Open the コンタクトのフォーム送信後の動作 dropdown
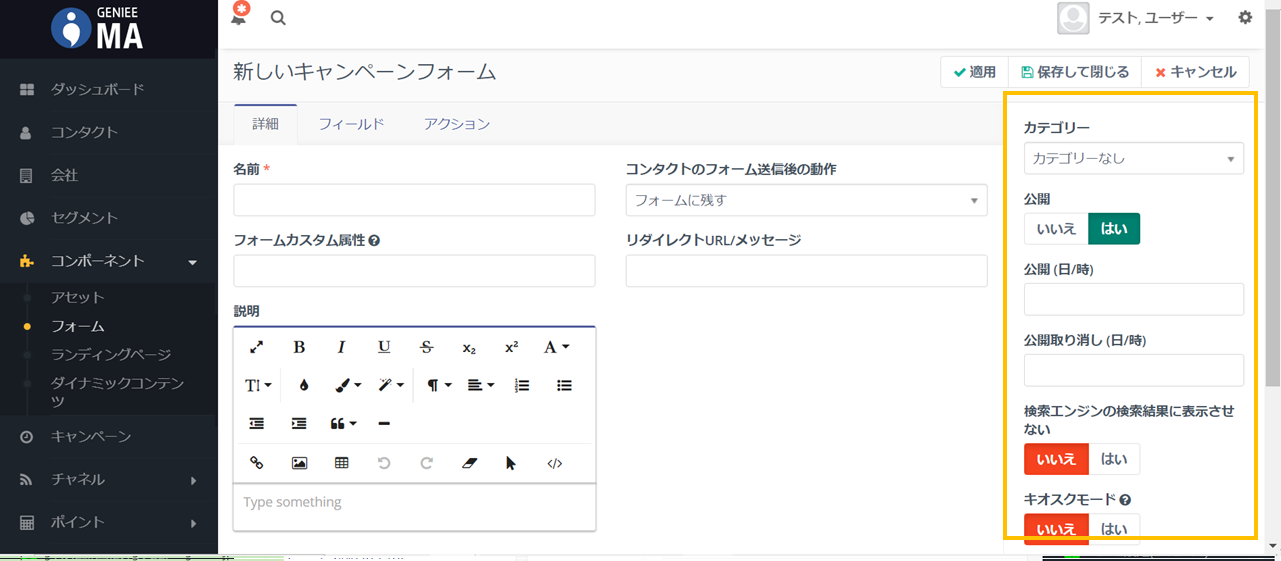Screen dimensions: 1281x561 tap(806, 200)
